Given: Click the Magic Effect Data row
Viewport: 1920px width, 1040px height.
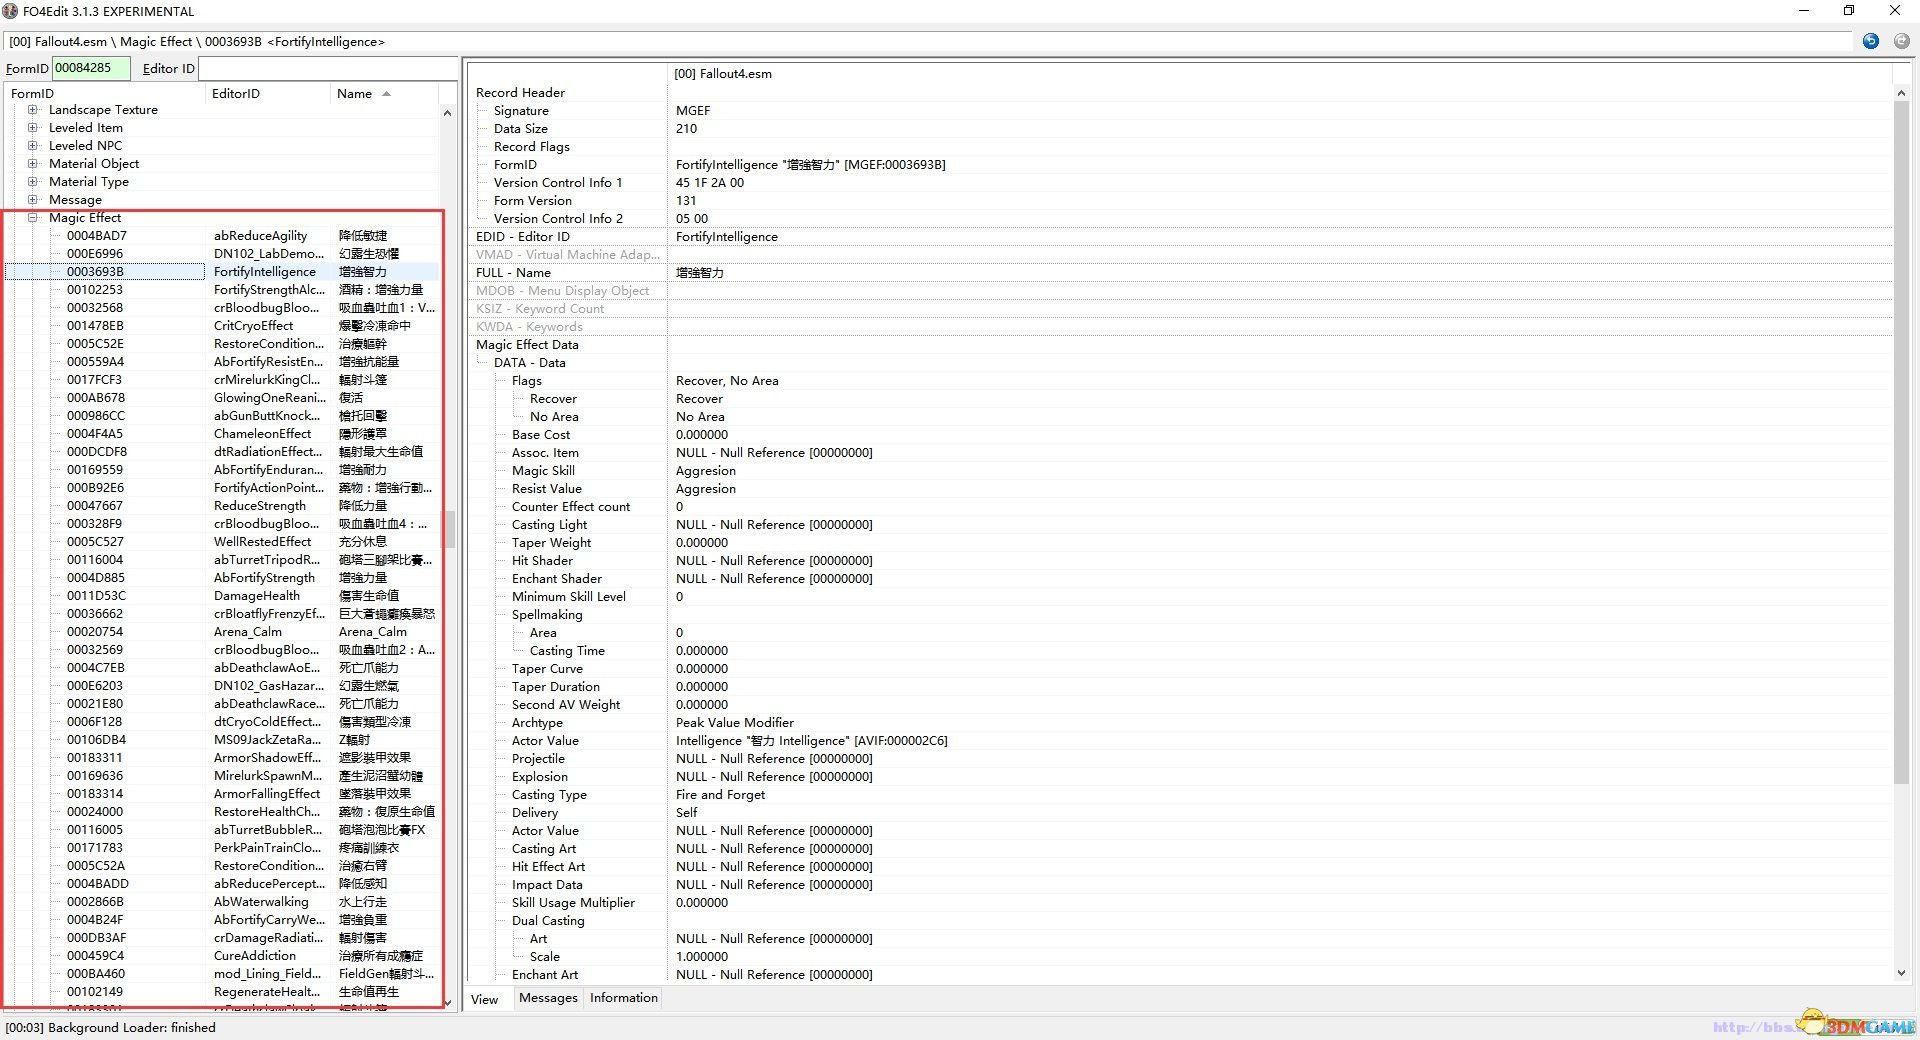Looking at the screenshot, I should 1180,345.
